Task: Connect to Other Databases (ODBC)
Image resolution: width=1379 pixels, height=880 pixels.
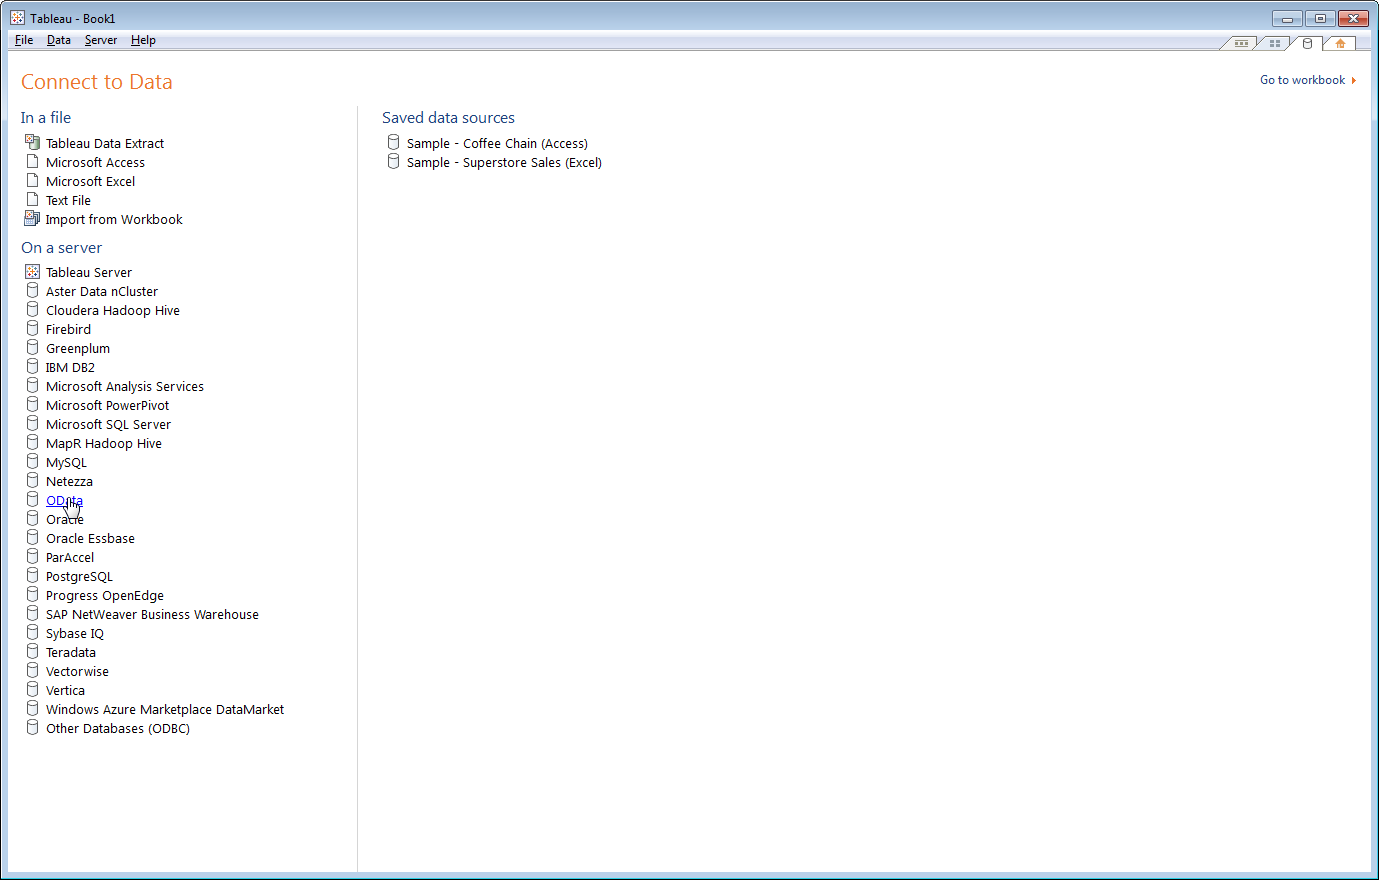Action: [118, 728]
